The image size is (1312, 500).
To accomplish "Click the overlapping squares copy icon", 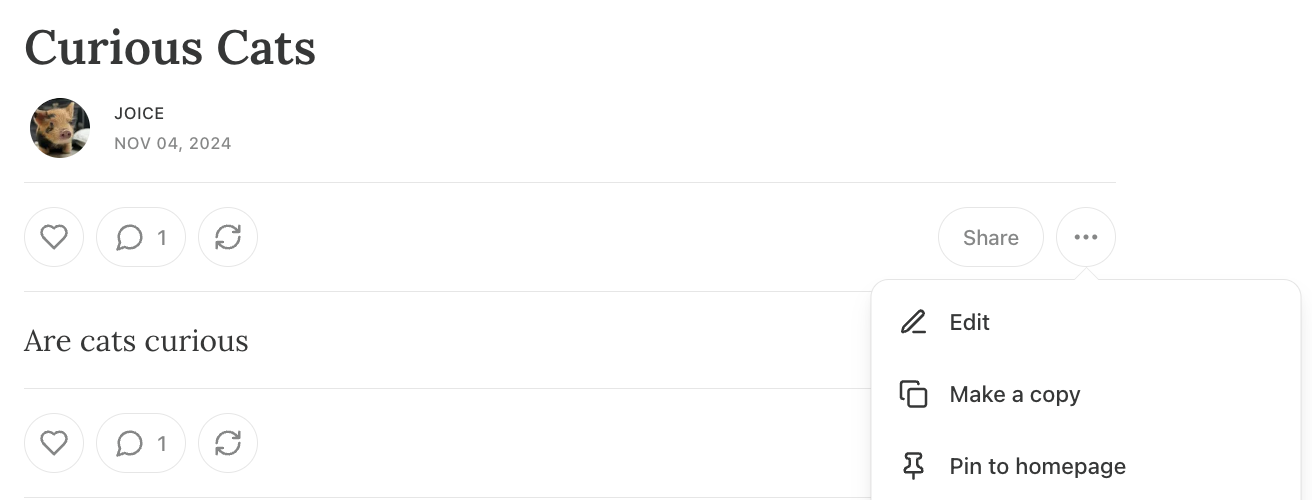I will 914,394.
